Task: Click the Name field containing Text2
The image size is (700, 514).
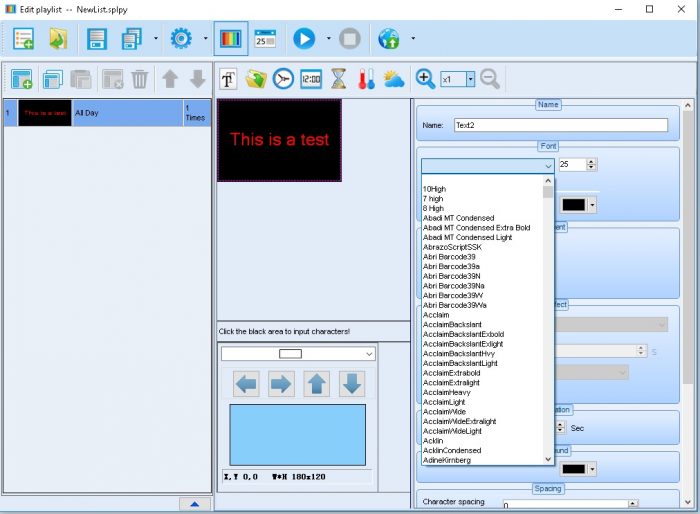Action: coord(560,125)
